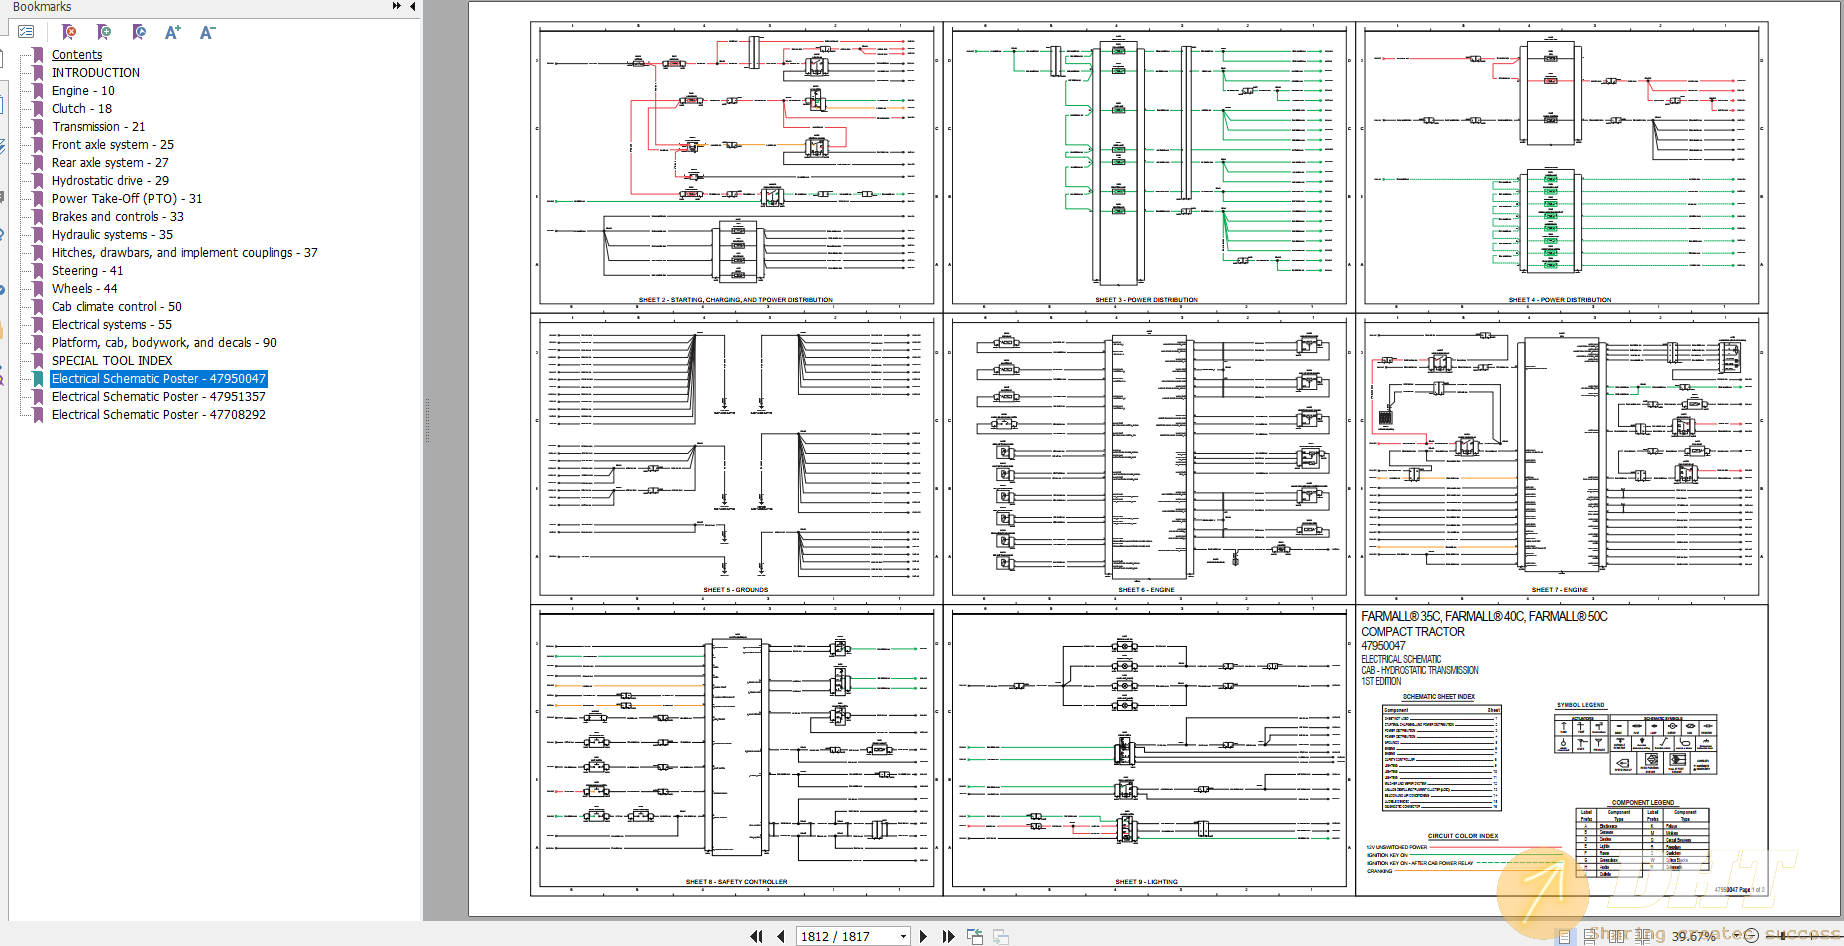This screenshot has width=1844, height=946.
Task: Collapse the Bookmarks side panel
Action: pyautogui.click(x=412, y=6)
